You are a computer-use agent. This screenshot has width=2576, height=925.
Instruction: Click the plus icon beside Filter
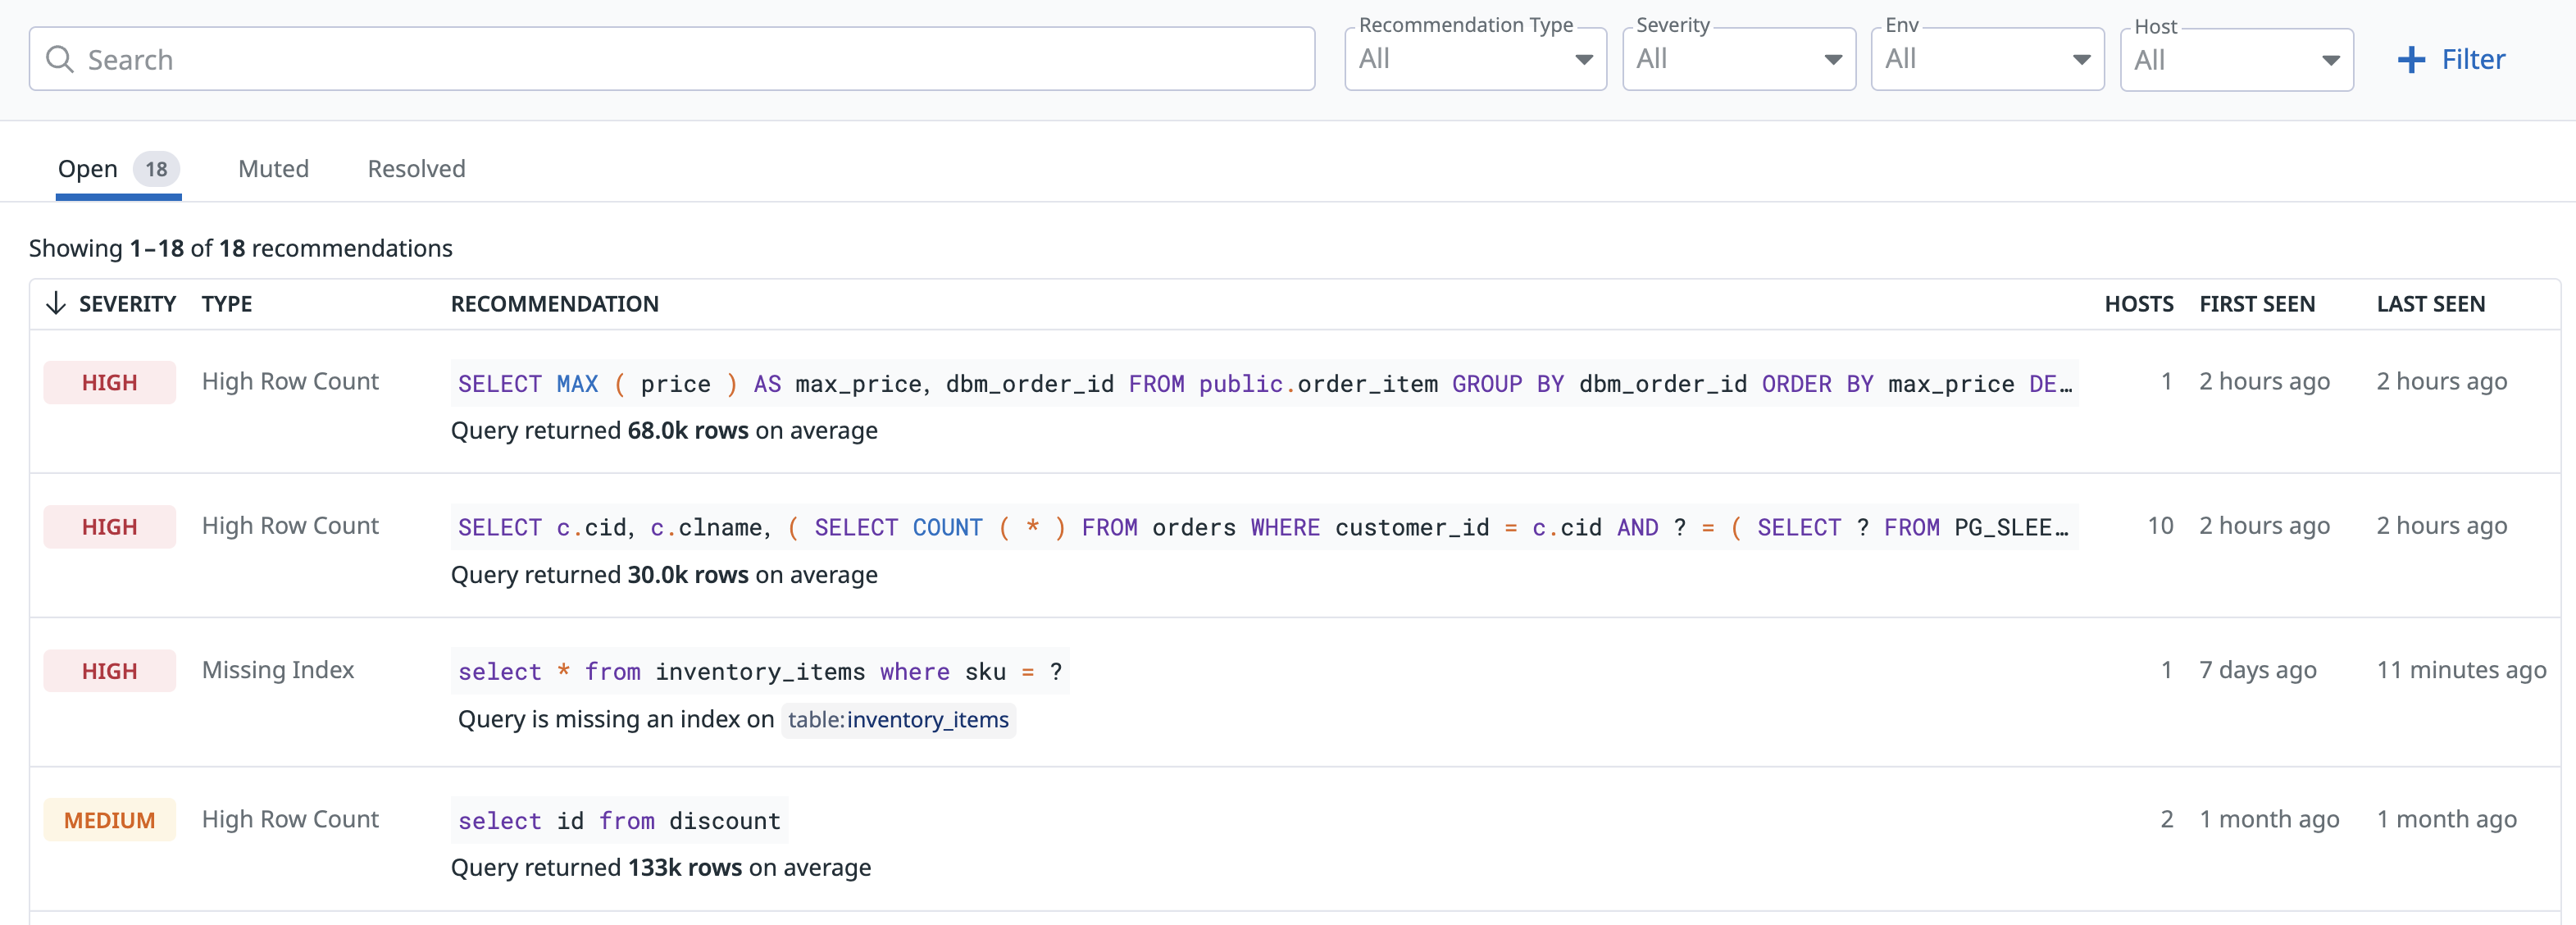[2411, 60]
